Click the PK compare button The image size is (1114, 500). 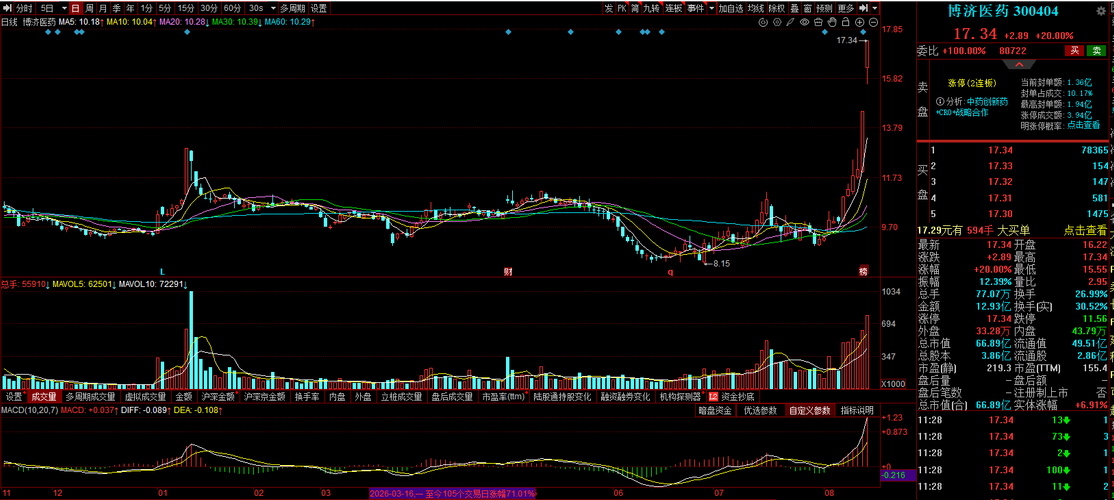pos(622,9)
